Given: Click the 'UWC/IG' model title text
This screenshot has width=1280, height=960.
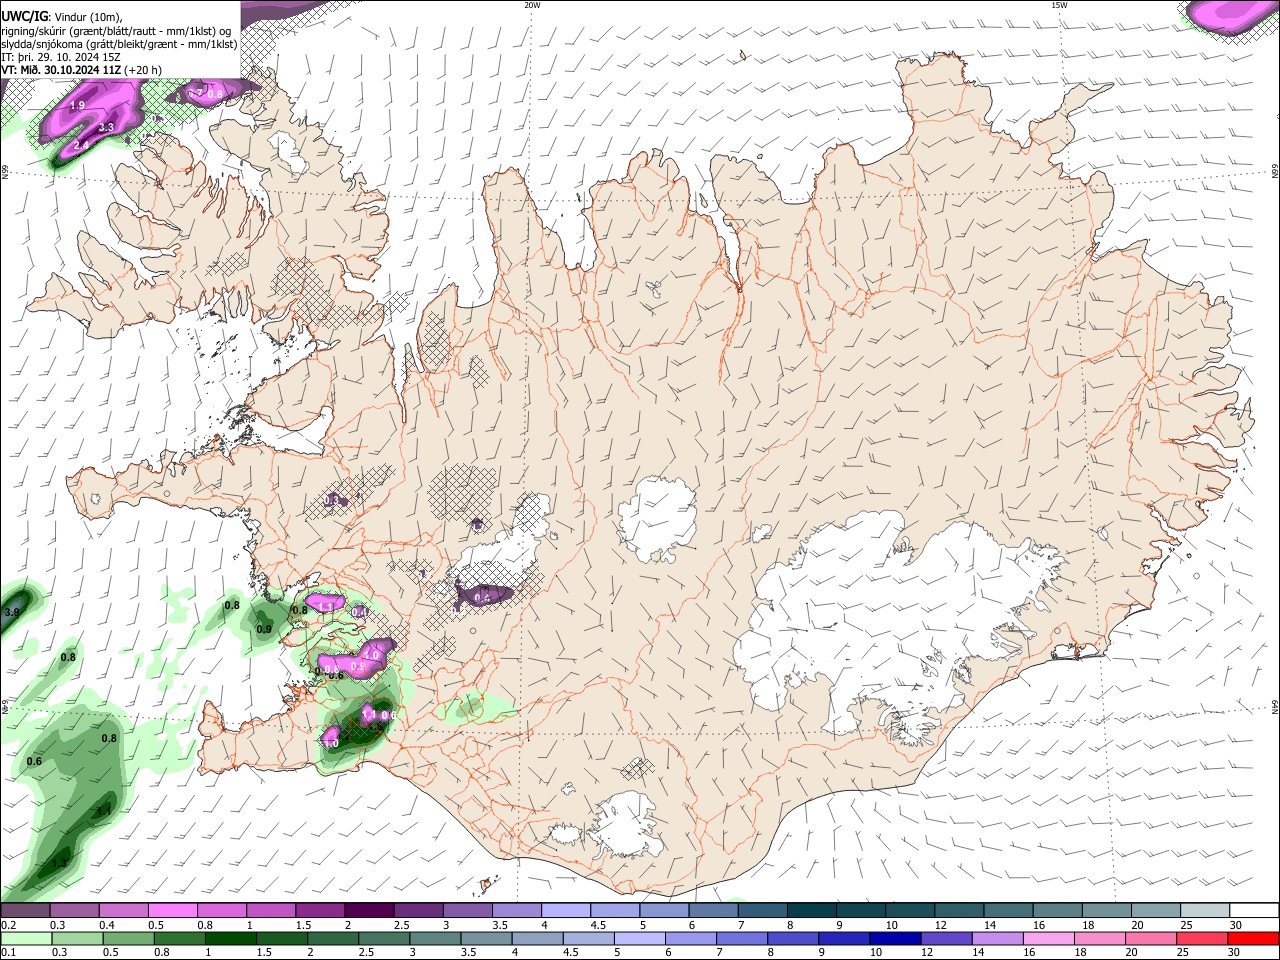Looking at the screenshot, I should tap(23, 17).
